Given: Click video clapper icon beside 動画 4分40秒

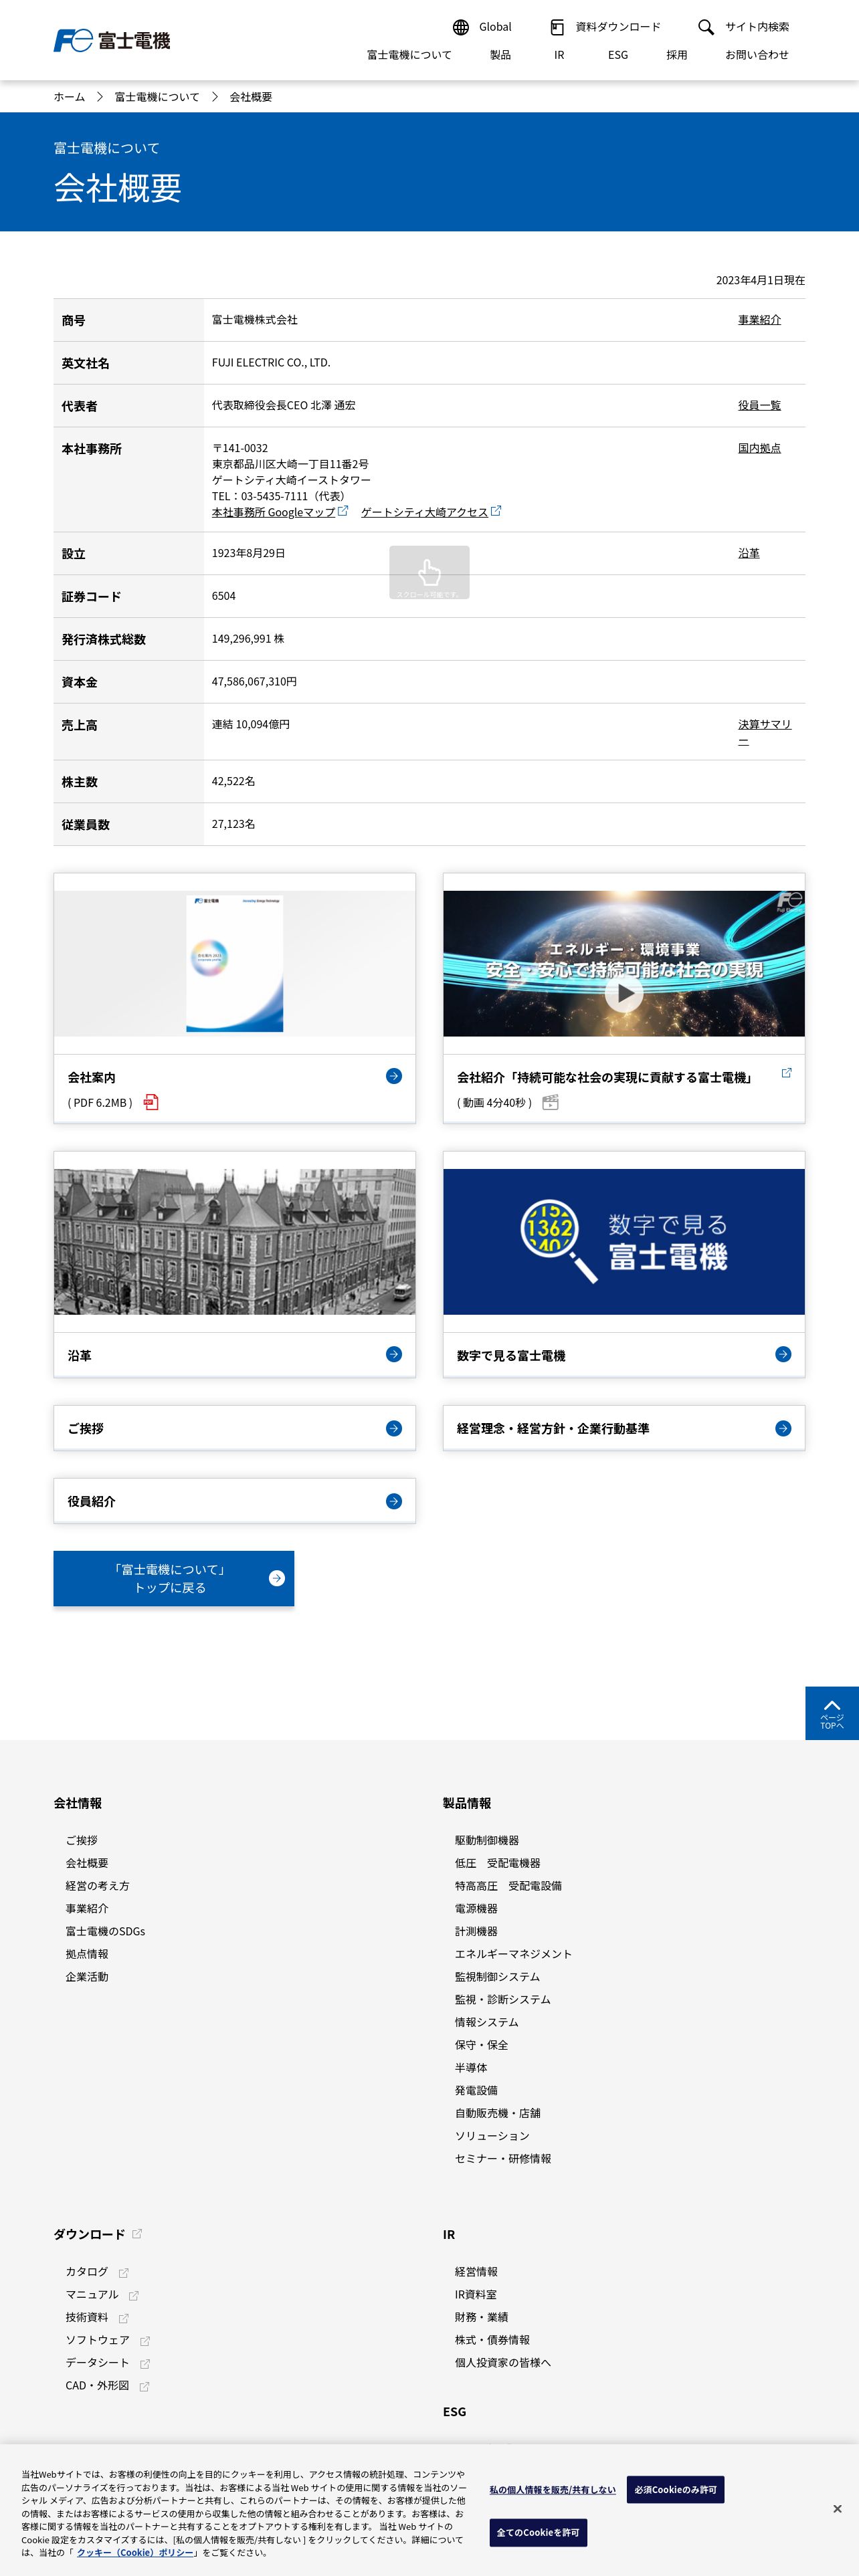Looking at the screenshot, I should (550, 1102).
